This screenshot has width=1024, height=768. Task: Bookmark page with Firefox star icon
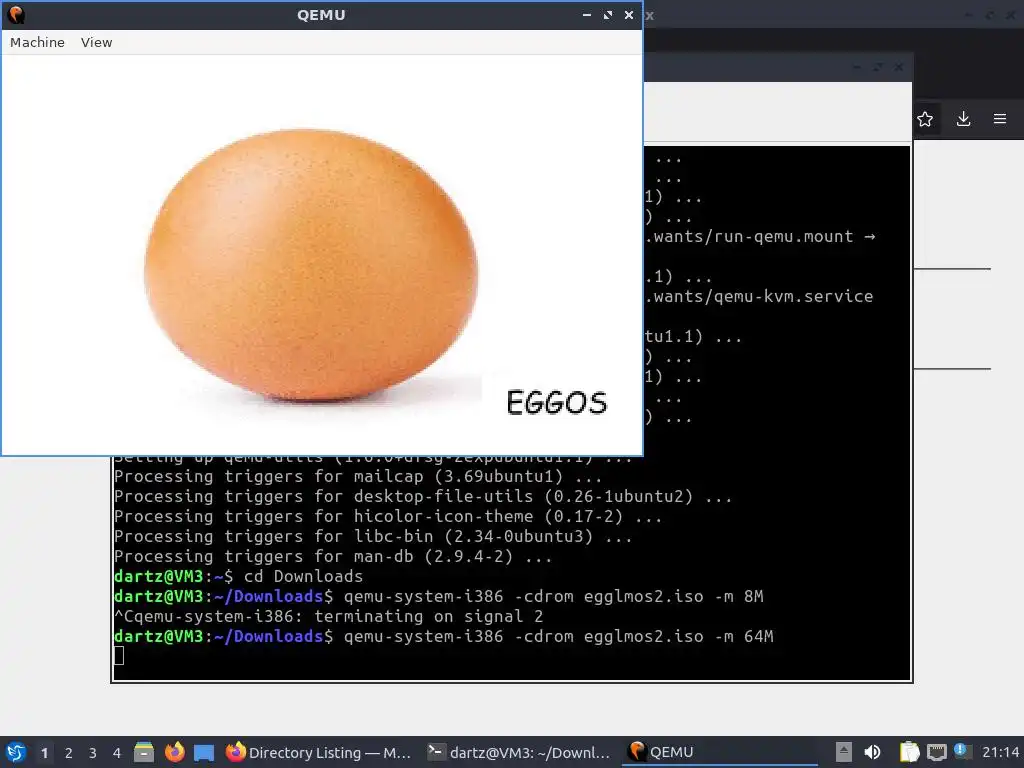pyautogui.click(x=925, y=119)
